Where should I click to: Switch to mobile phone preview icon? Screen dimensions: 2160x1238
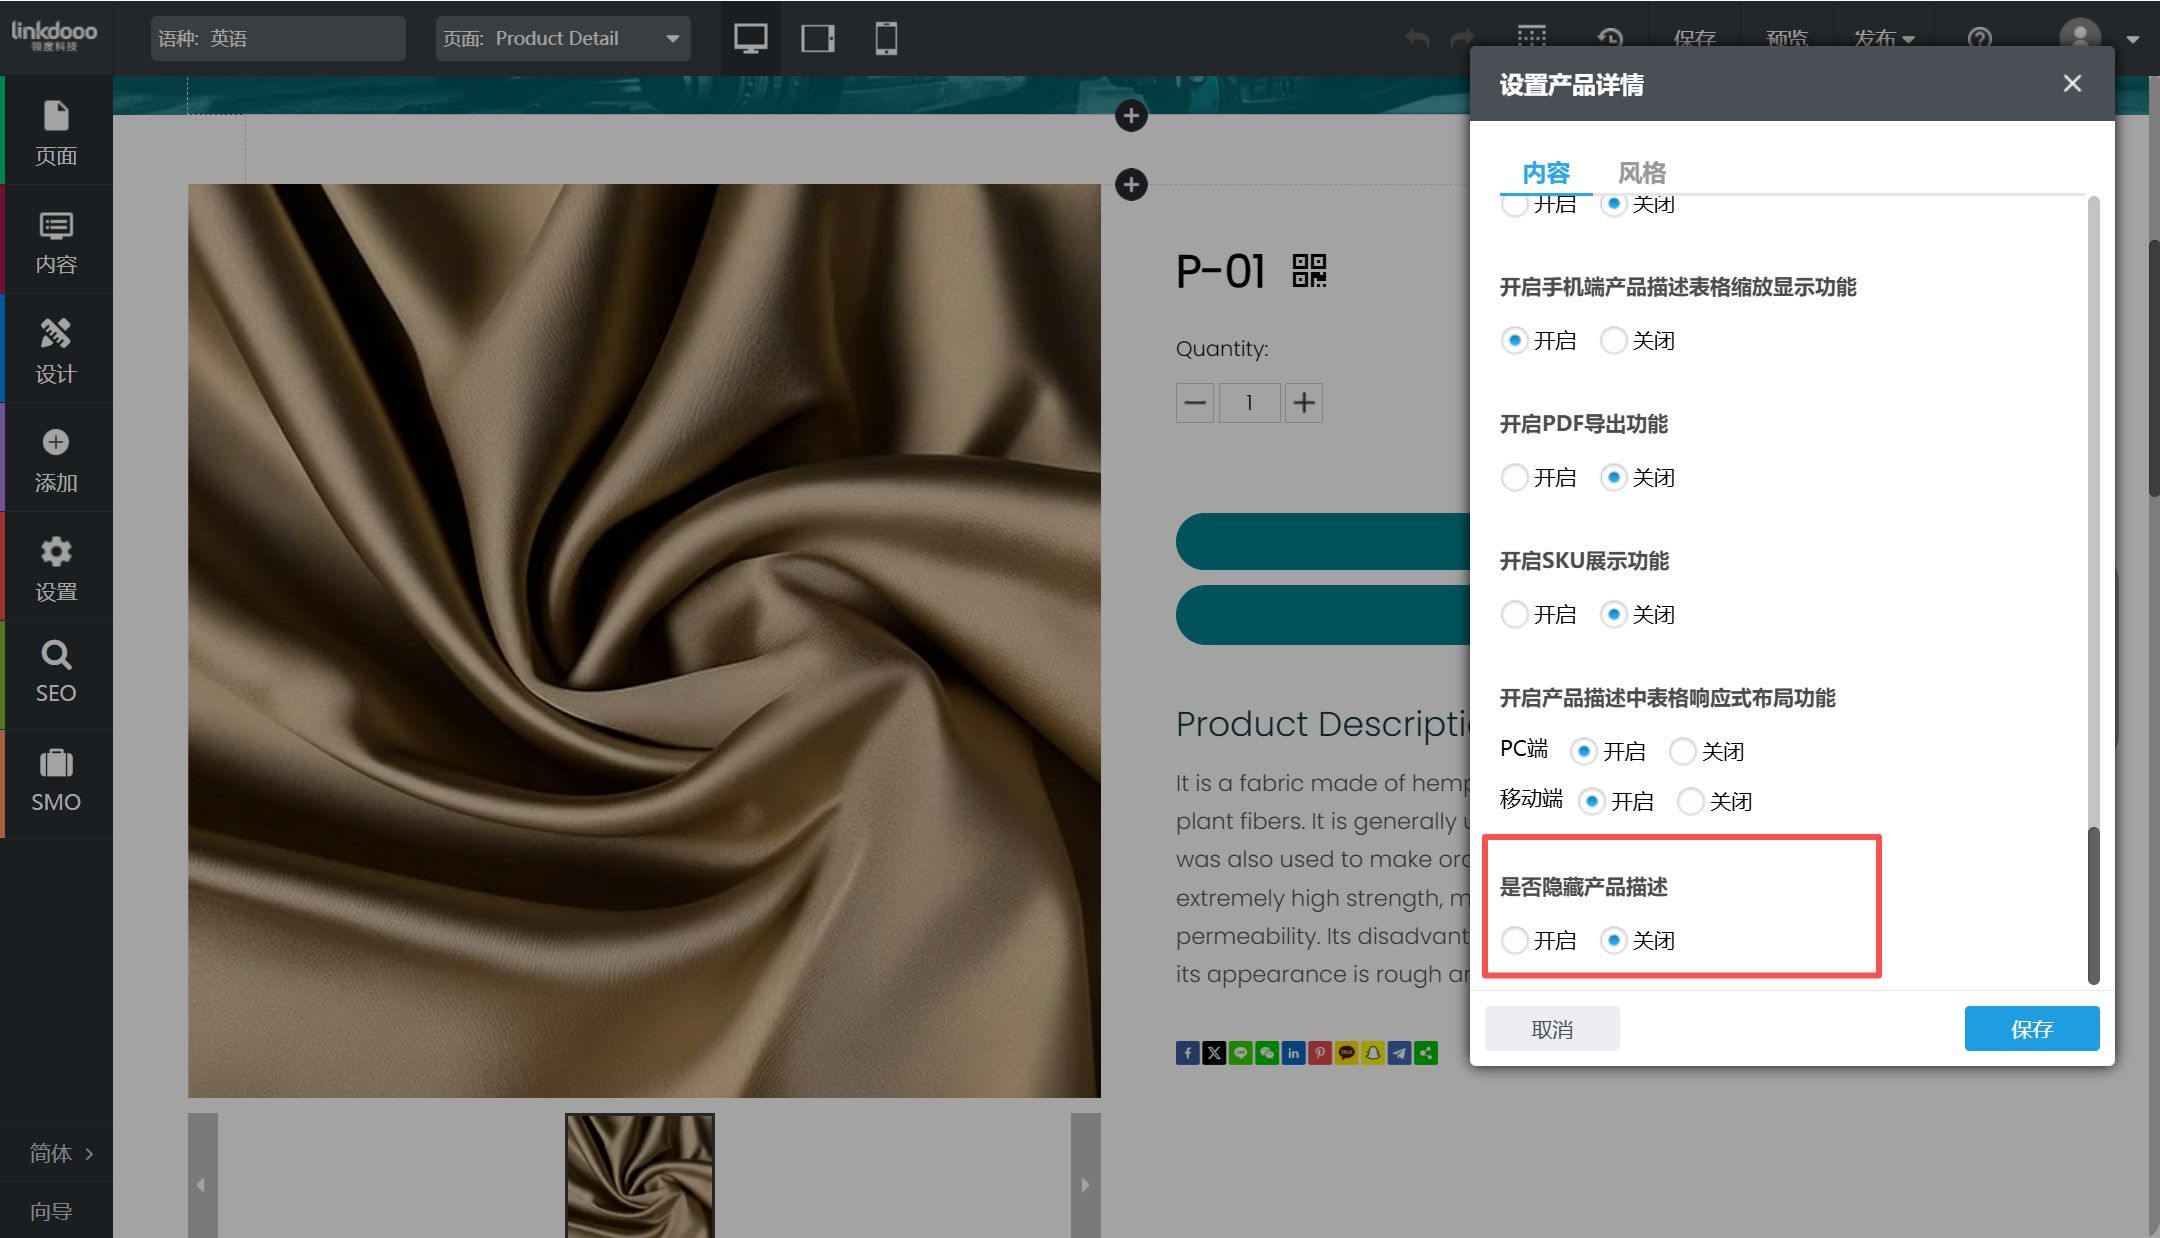(x=886, y=38)
